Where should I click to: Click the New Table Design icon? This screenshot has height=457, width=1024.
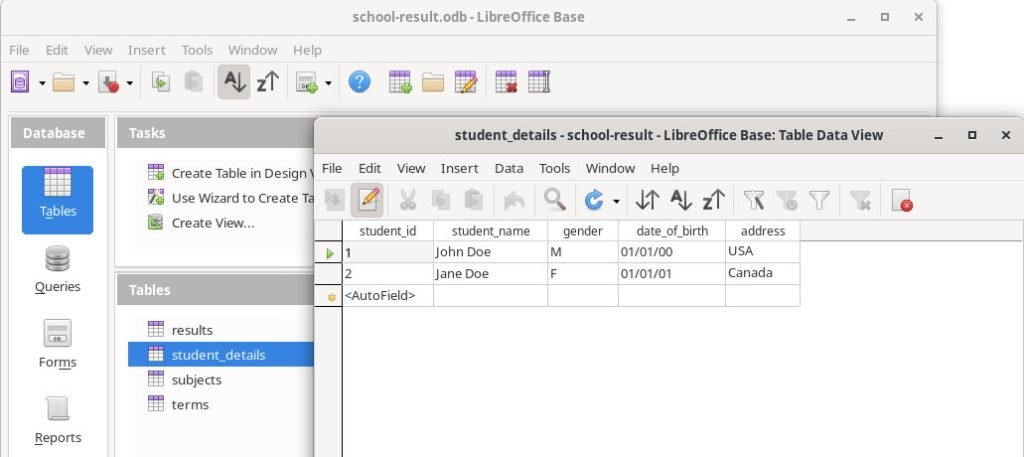pos(400,82)
